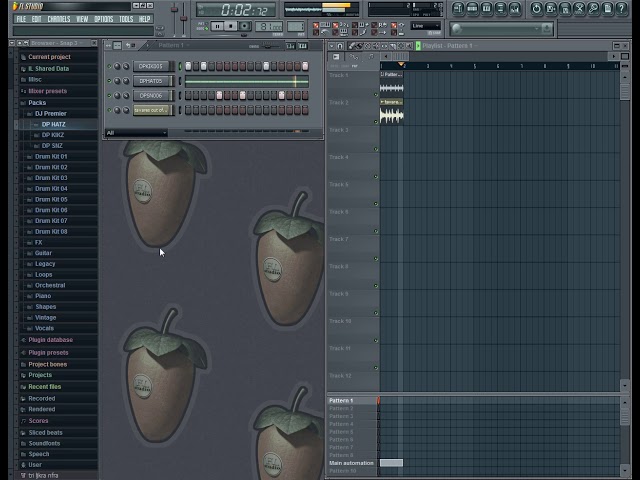Open the step sequencer icon

[472, 9]
